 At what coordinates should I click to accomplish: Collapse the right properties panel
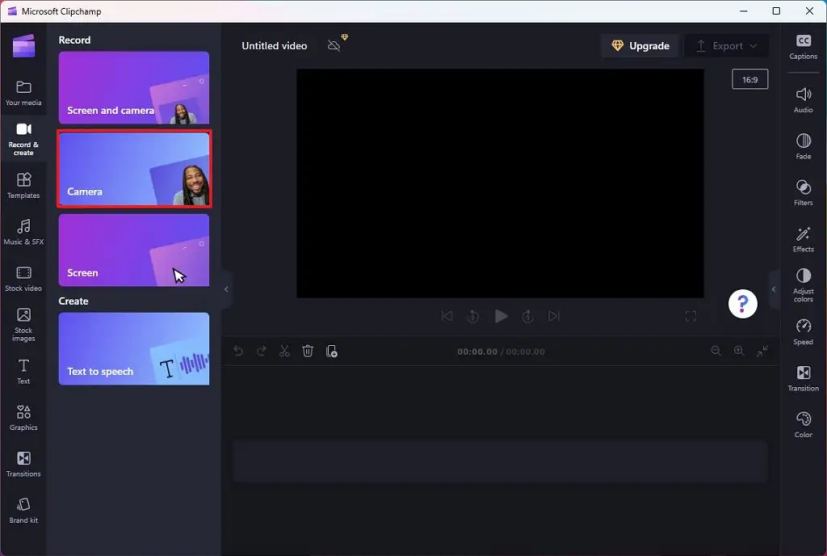coord(774,289)
